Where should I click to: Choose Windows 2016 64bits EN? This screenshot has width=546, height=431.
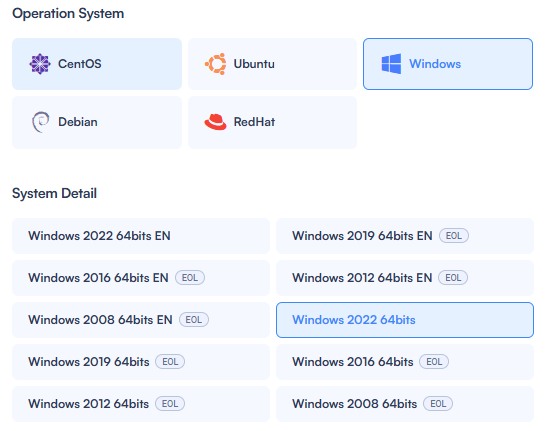click(141, 278)
